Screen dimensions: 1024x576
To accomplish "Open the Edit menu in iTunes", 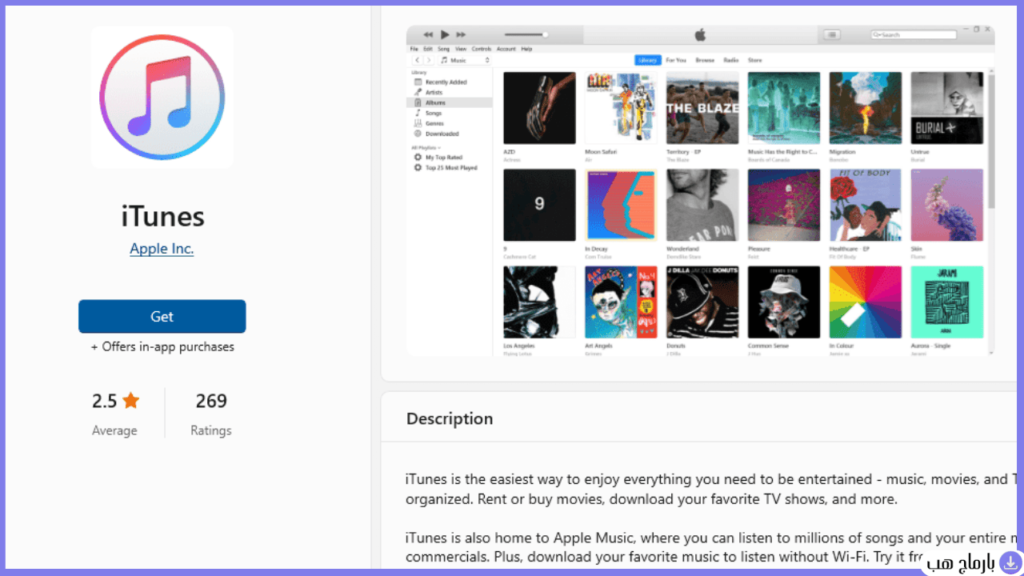I will click(428, 49).
